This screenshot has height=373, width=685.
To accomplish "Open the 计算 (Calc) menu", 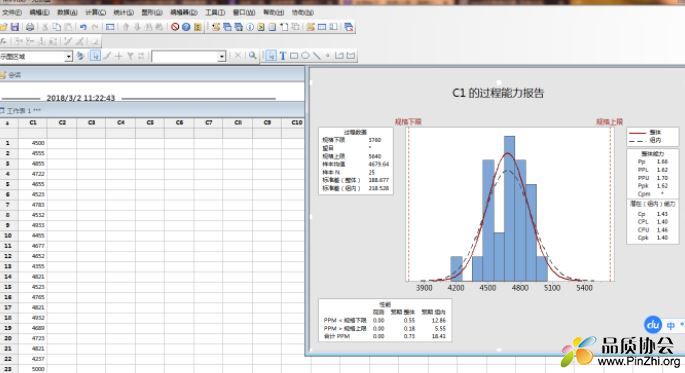I will 95,12.
